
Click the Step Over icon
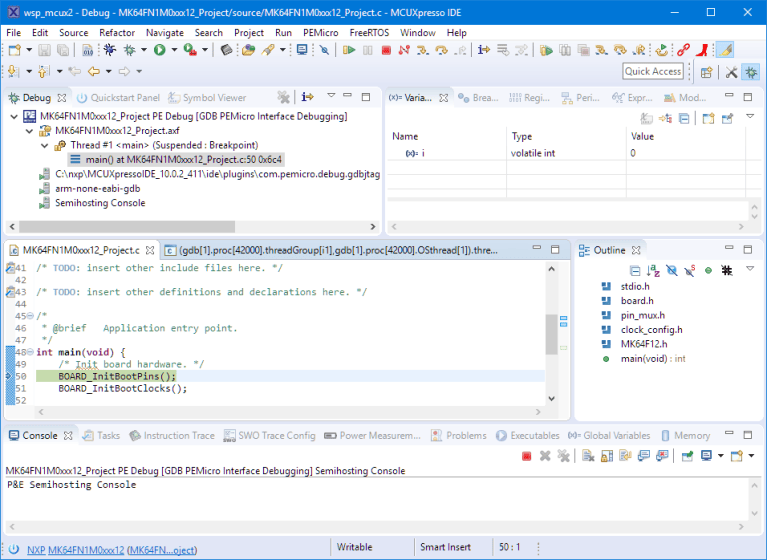click(441, 50)
